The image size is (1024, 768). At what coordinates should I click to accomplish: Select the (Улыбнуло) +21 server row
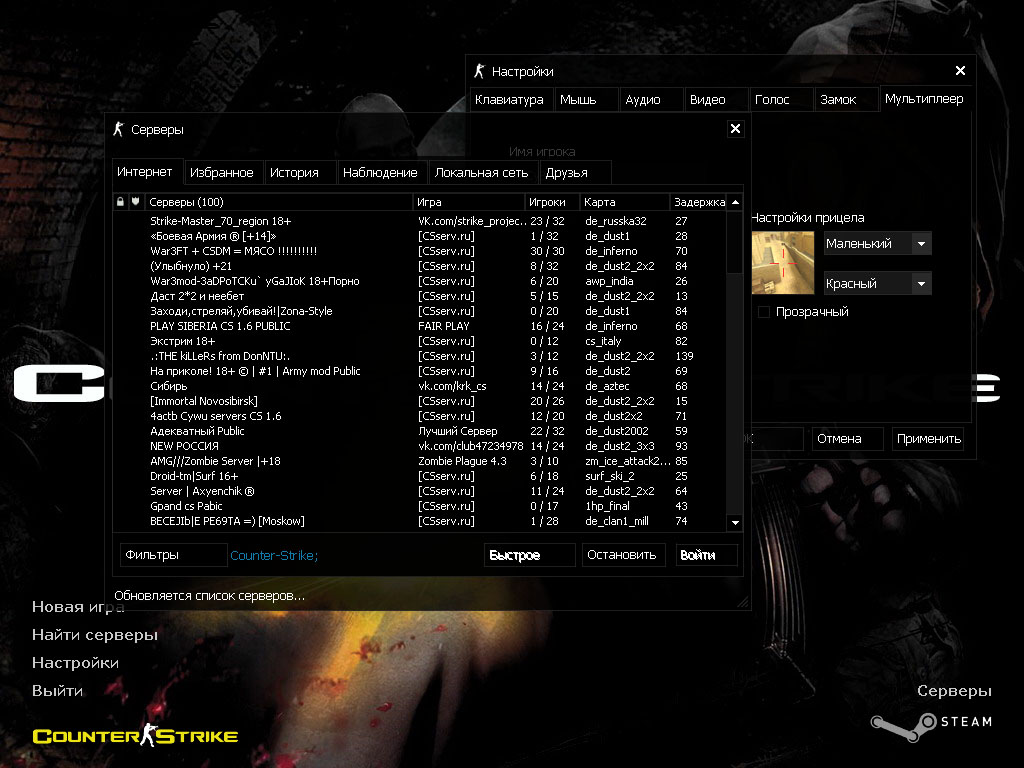(x=419, y=266)
